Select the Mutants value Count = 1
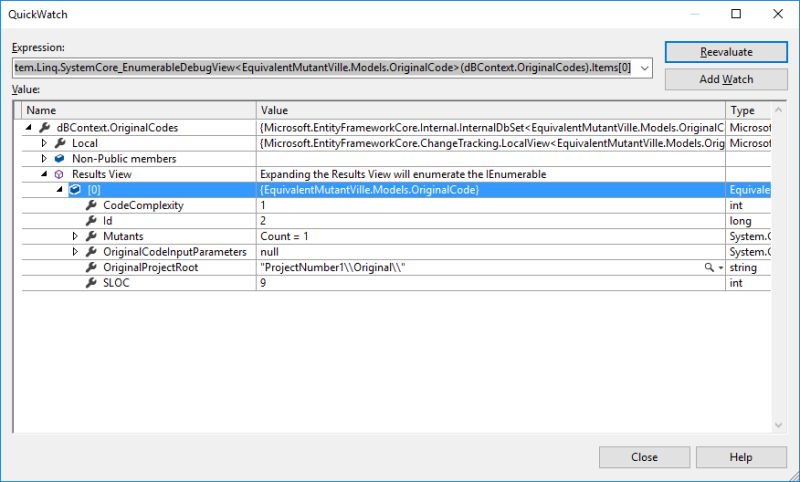Image resolution: width=800 pixels, height=482 pixels. coord(284,237)
